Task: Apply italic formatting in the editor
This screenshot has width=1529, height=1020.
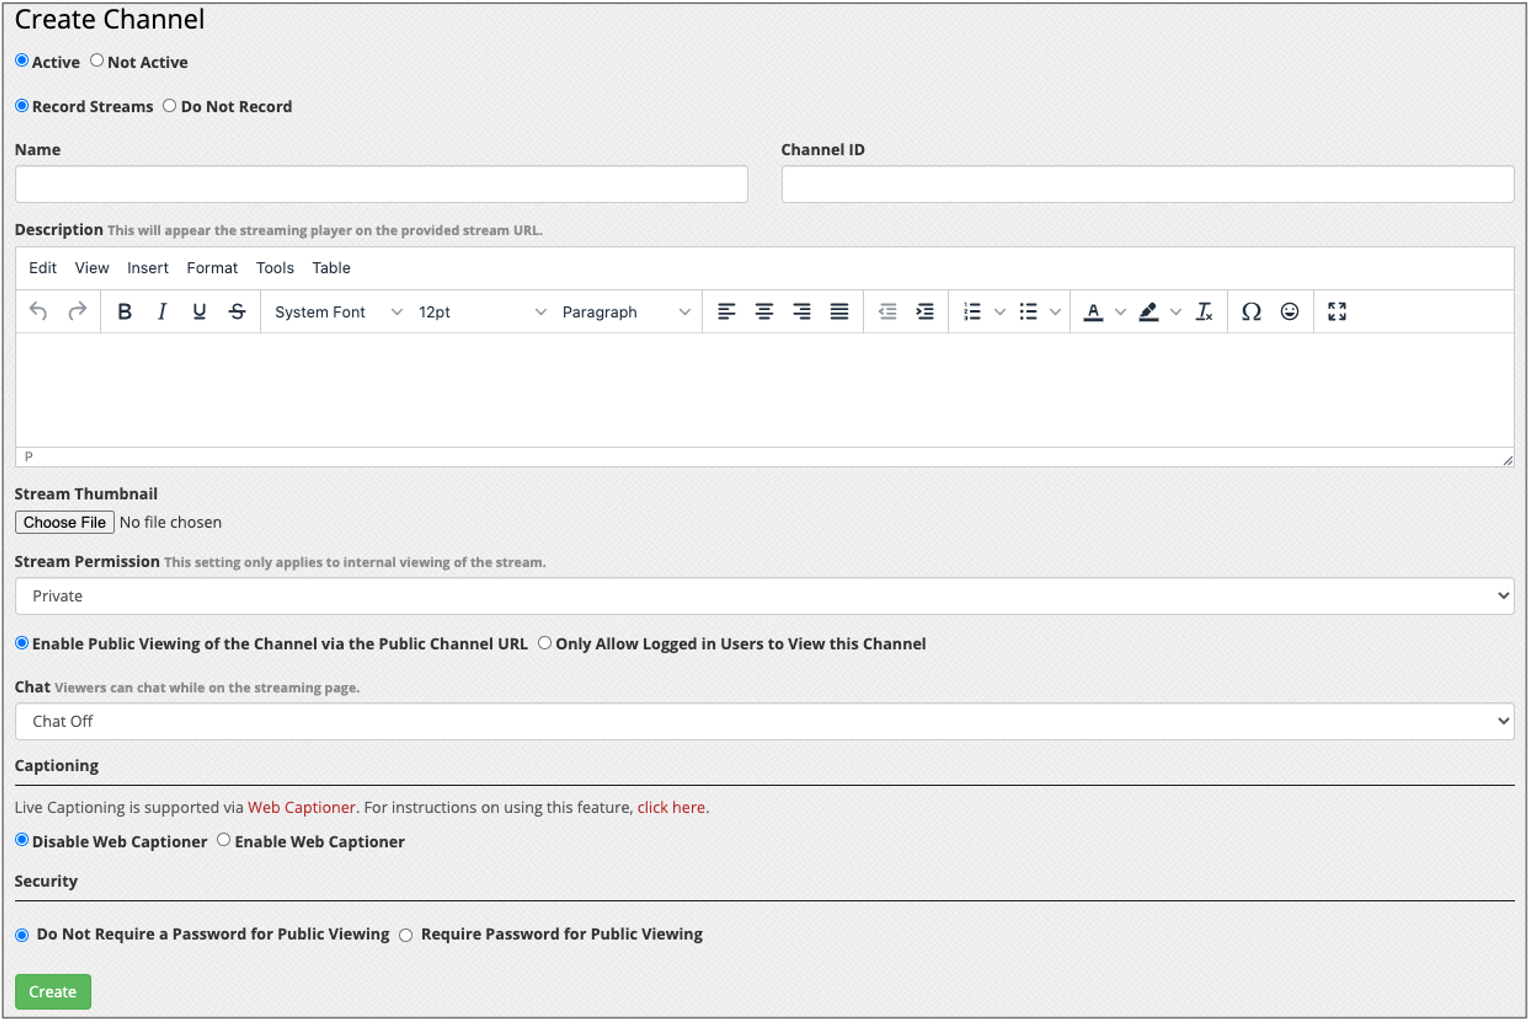Action: [x=162, y=312]
